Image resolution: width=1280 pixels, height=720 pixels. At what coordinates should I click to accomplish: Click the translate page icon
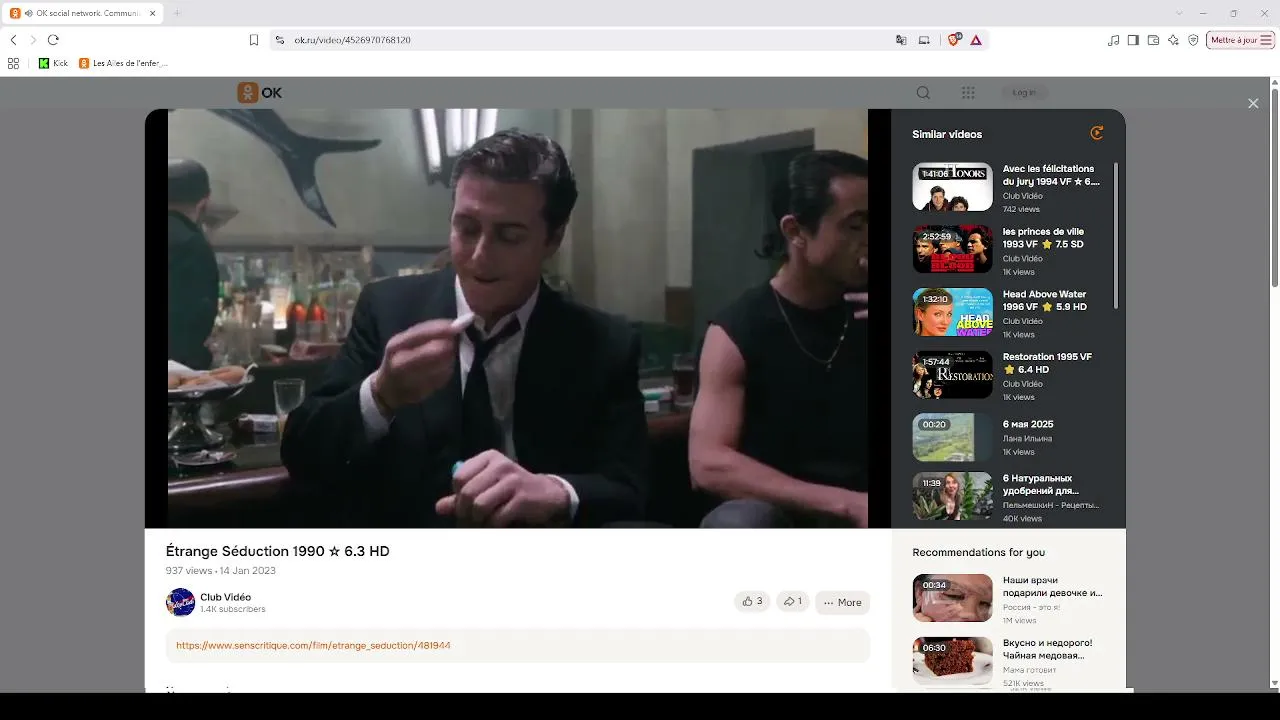click(x=901, y=40)
